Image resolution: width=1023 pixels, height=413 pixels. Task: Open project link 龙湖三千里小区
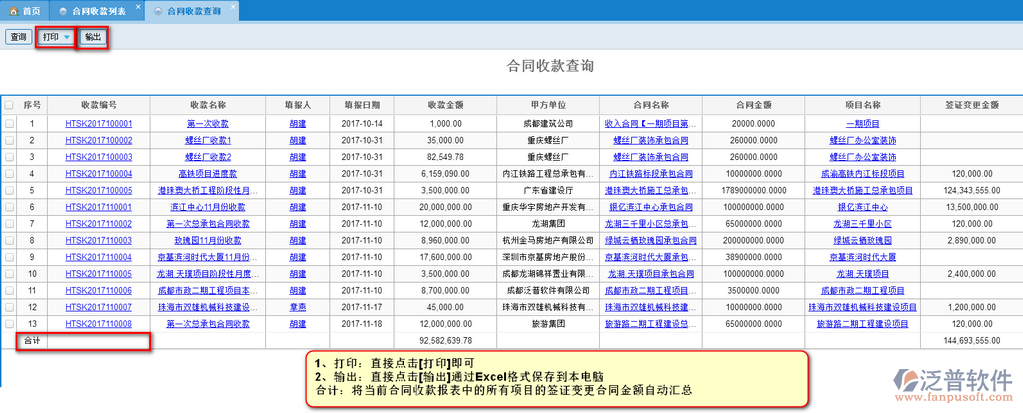(x=862, y=224)
